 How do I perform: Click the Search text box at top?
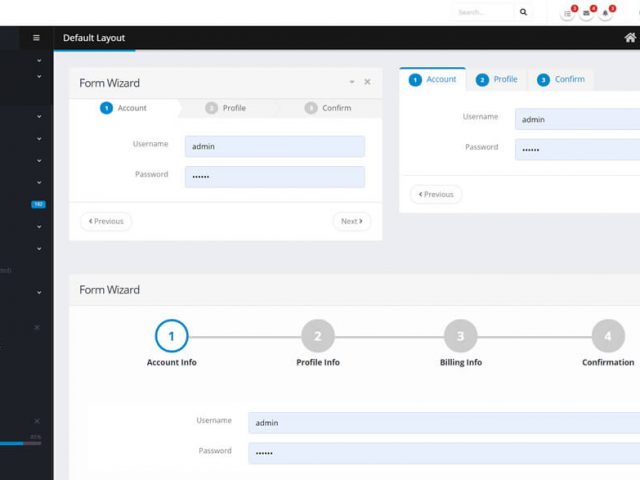483,12
